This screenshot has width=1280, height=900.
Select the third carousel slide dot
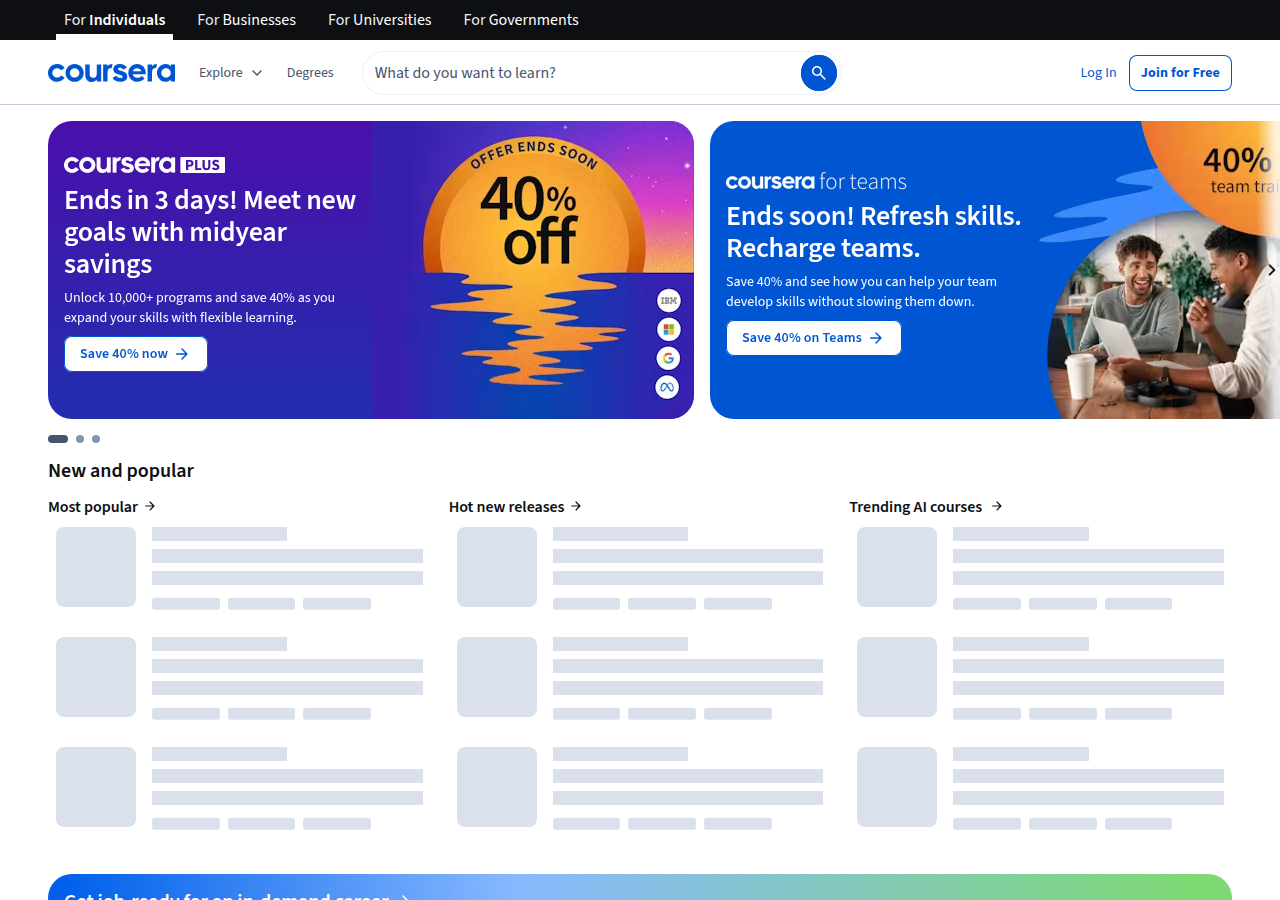click(96, 439)
